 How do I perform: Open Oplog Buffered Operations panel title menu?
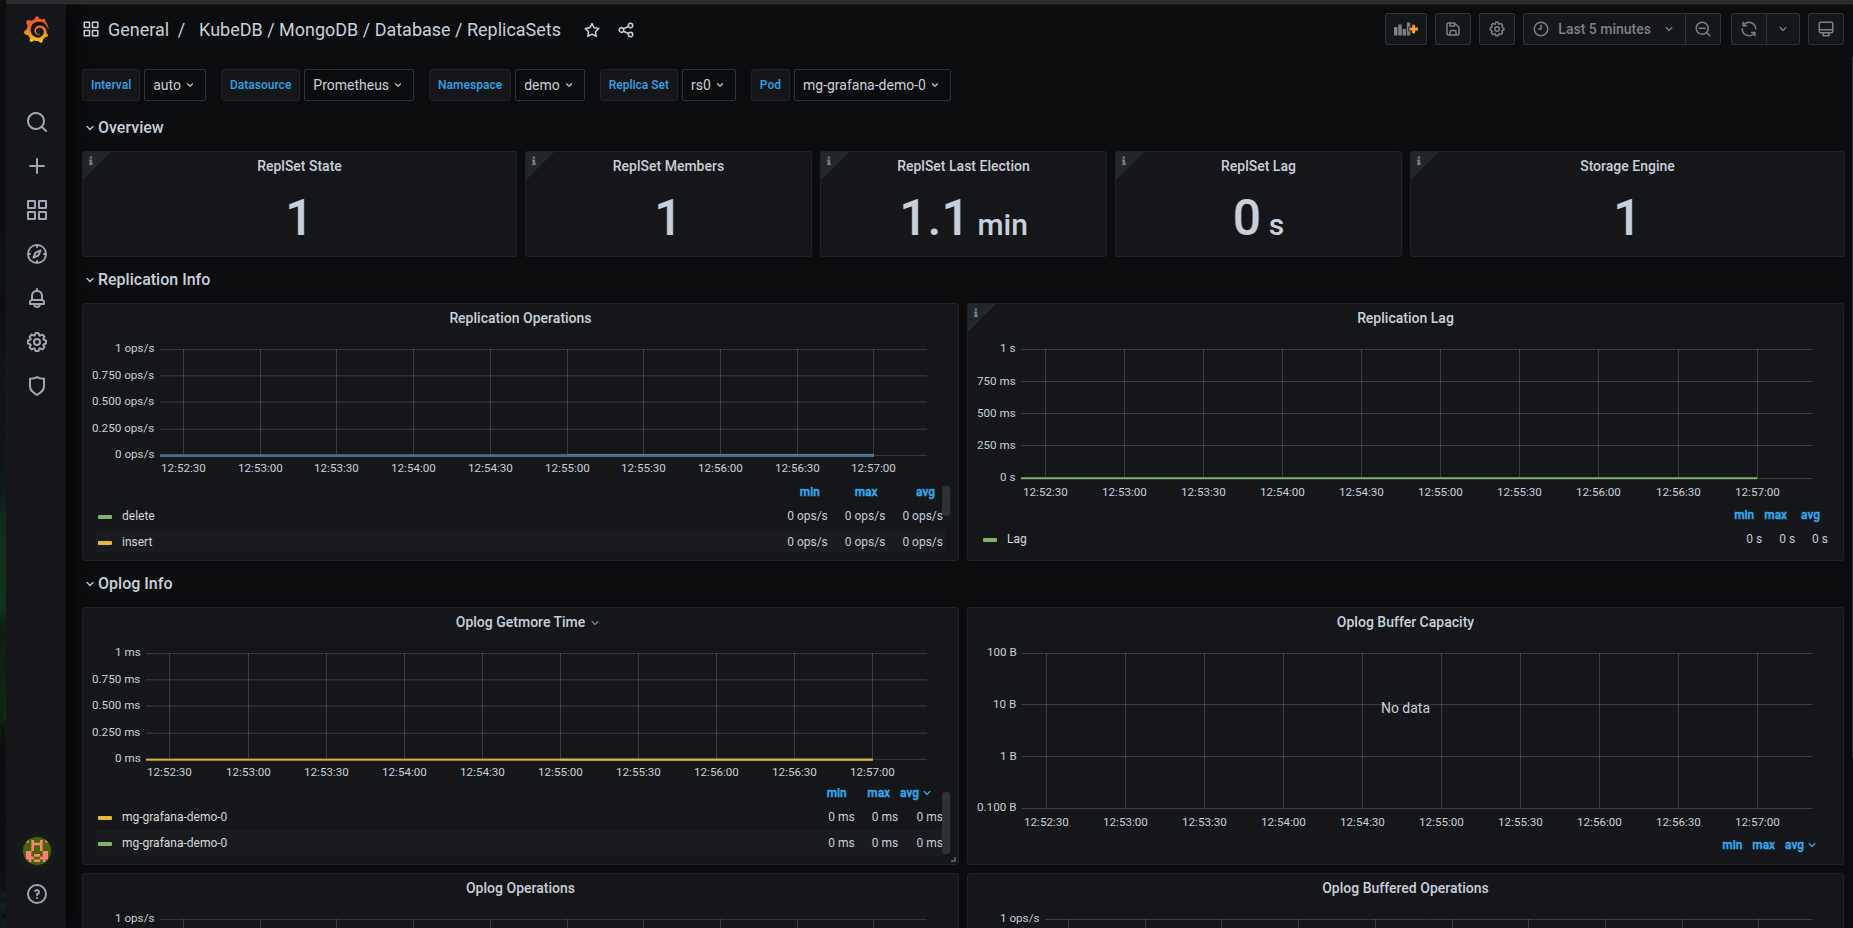tap(1405, 888)
